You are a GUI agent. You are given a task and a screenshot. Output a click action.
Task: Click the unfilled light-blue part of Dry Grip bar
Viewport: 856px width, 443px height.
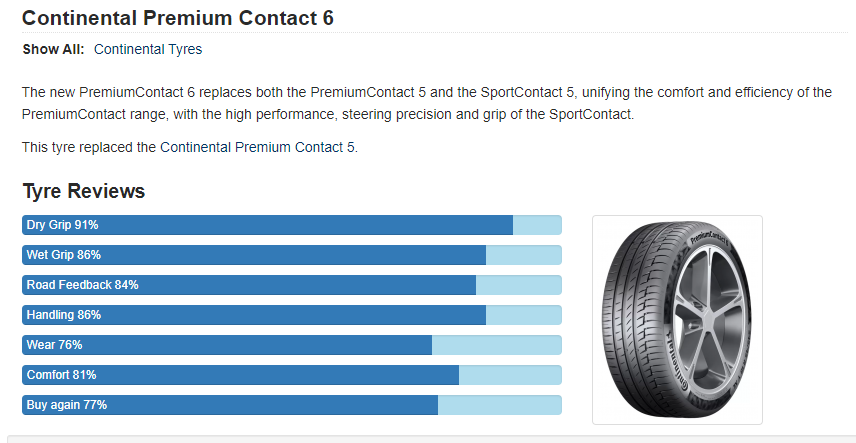[x=537, y=225]
